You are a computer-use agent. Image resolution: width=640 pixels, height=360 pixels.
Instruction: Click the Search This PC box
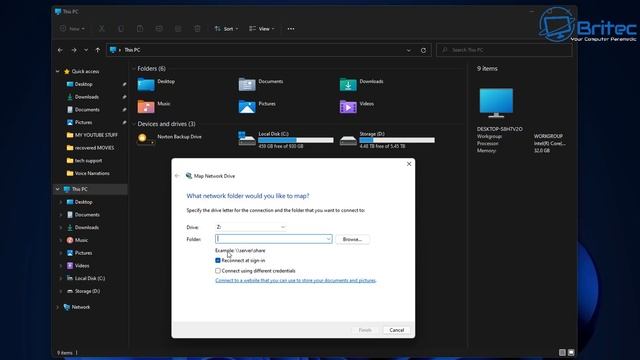coord(504,50)
